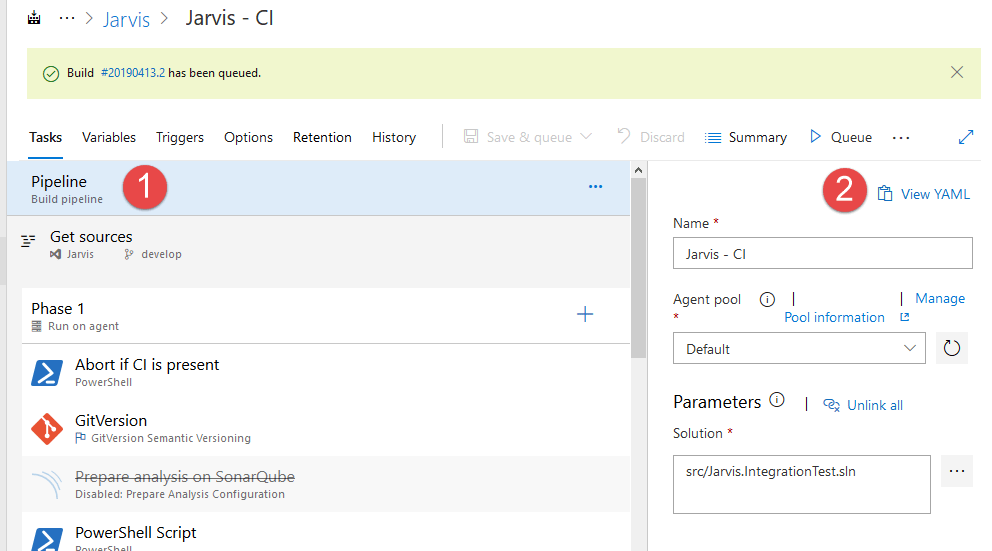Click the GitVersion git logo icon
The image size is (992, 551).
47,429
